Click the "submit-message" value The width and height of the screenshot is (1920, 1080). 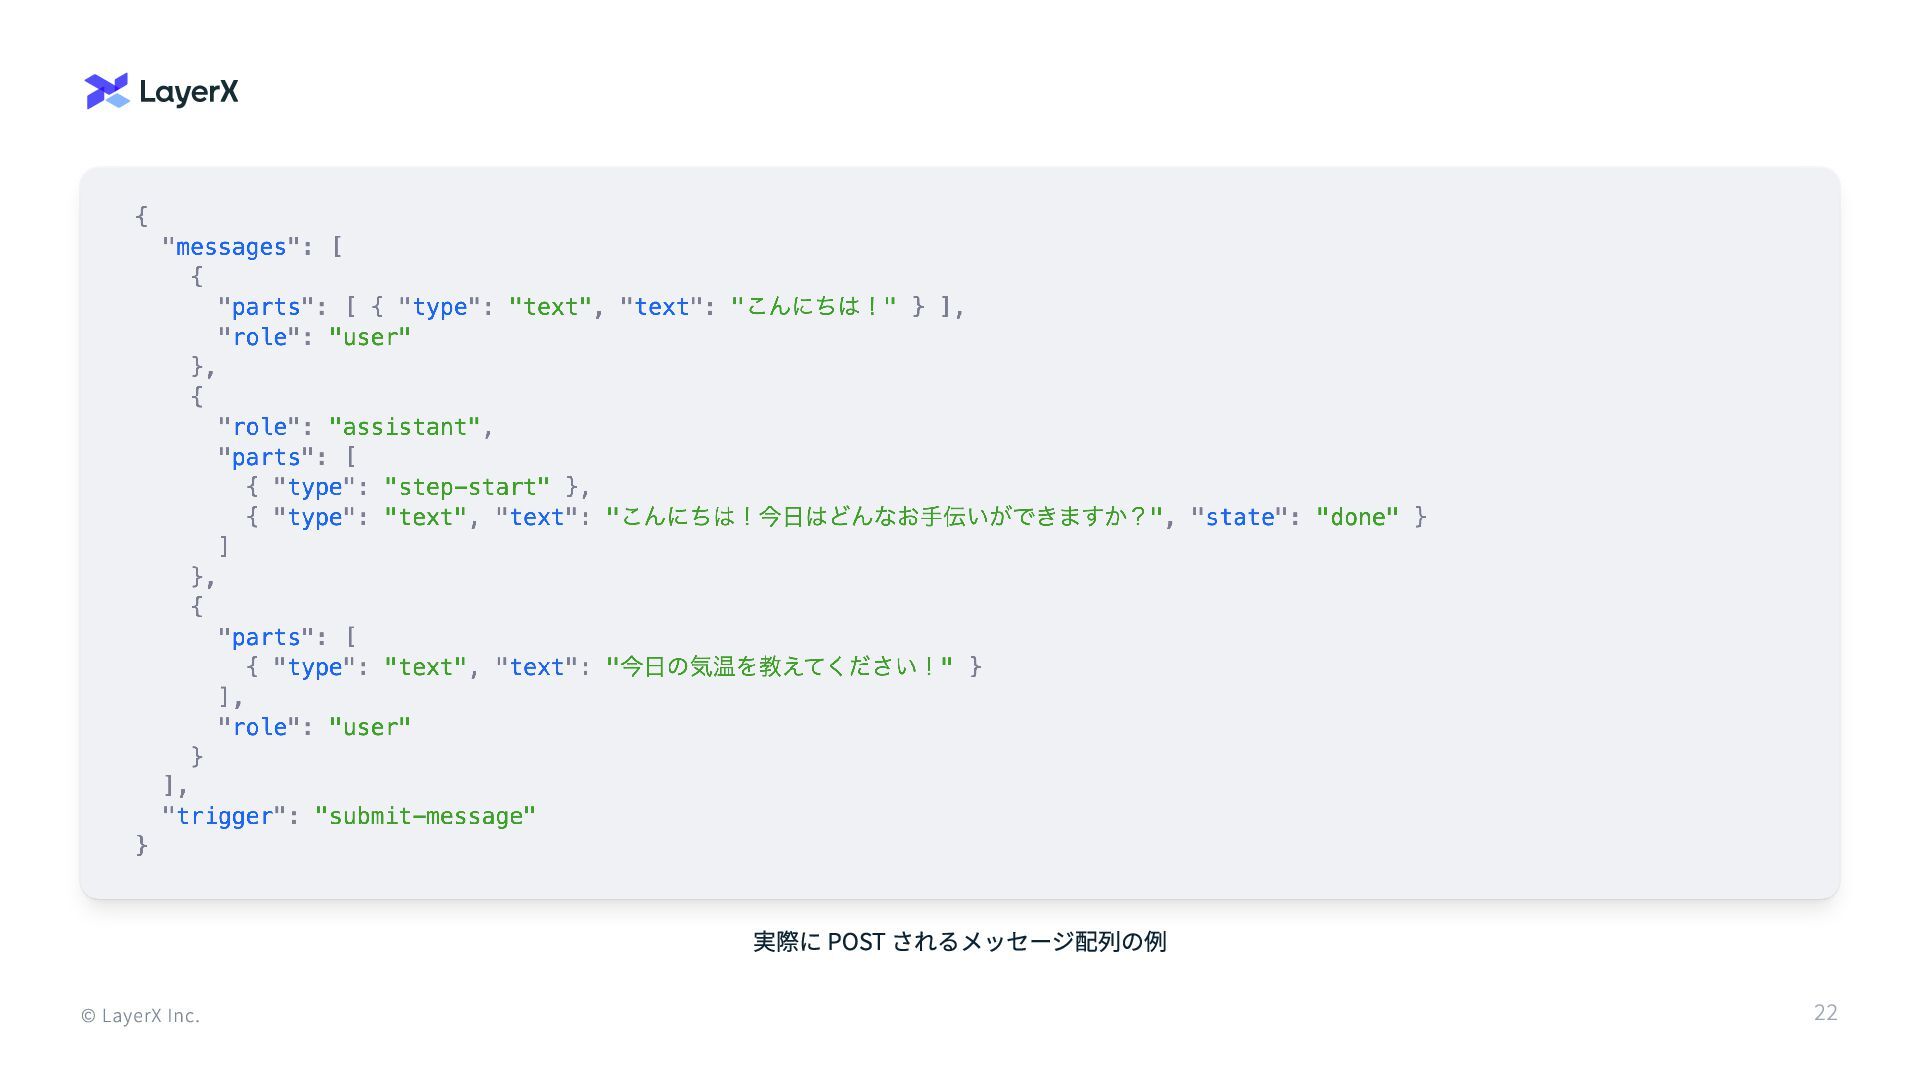425,816
